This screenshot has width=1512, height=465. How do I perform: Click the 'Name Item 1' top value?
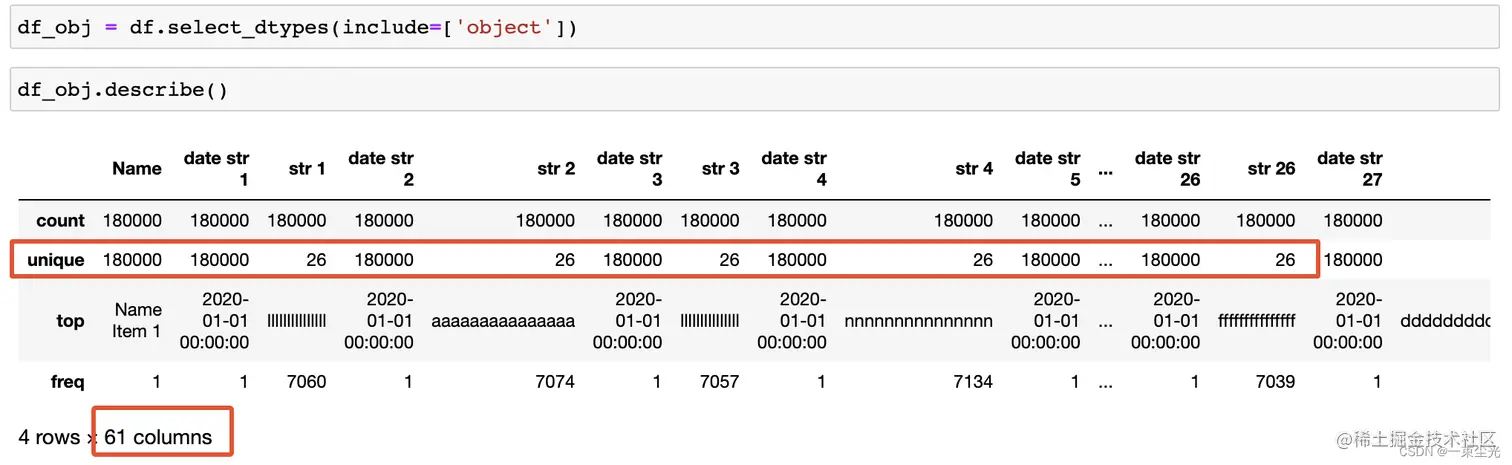(x=137, y=320)
